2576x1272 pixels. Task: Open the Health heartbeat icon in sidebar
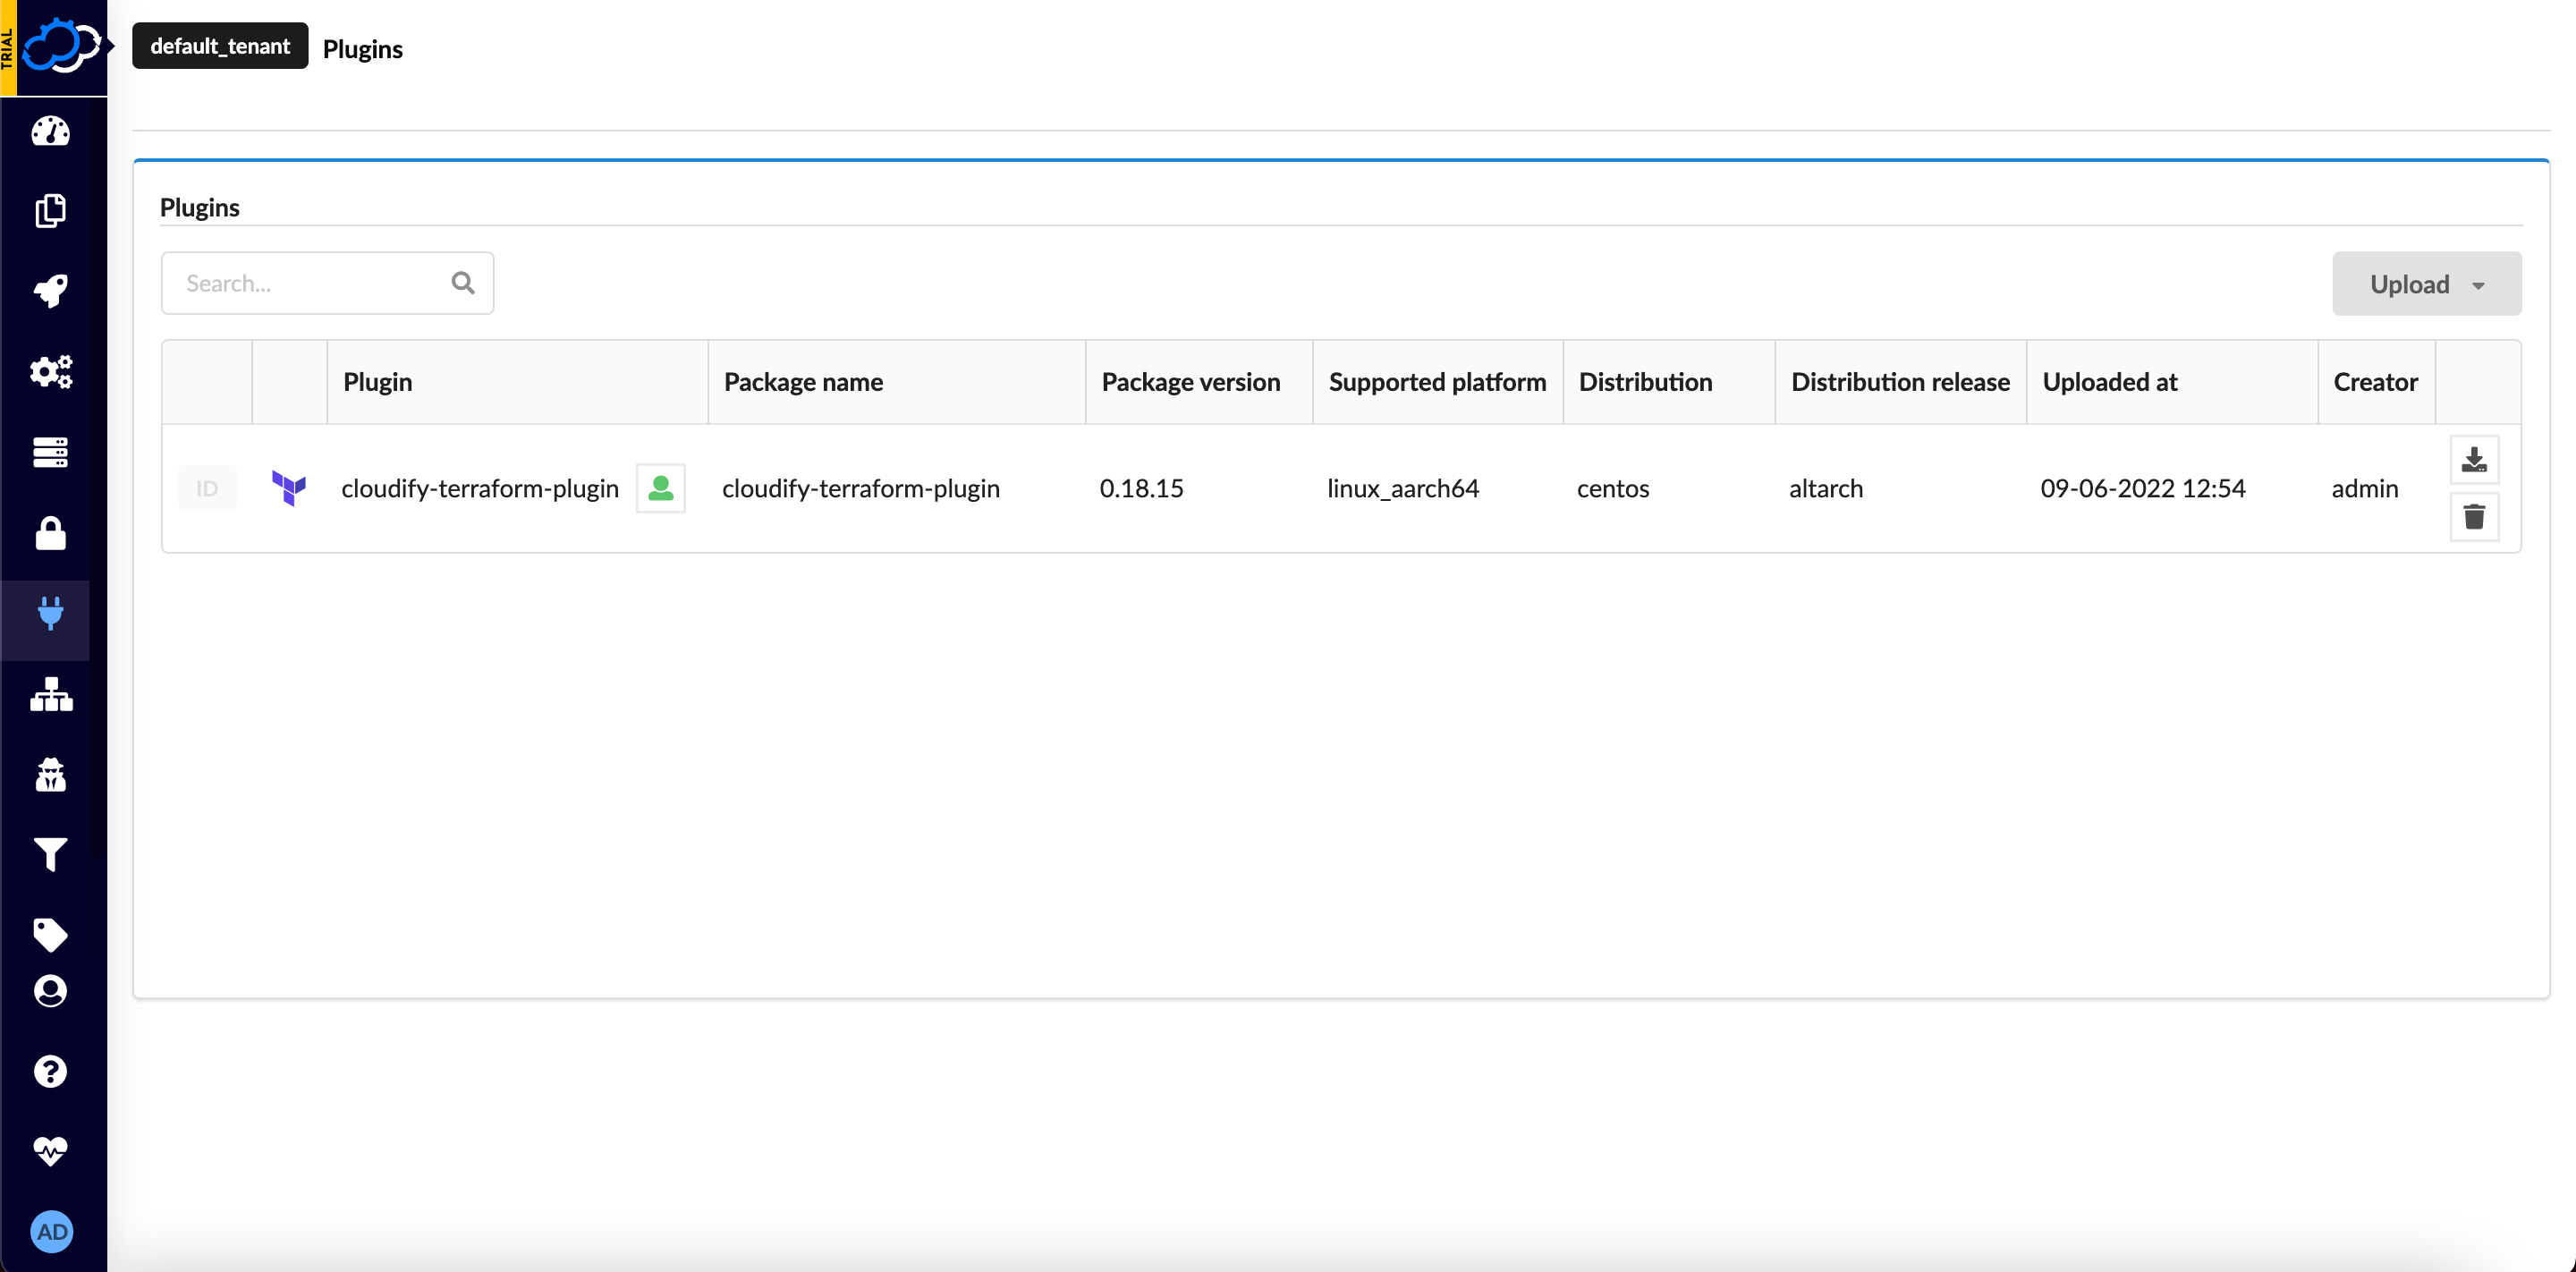[x=50, y=1151]
